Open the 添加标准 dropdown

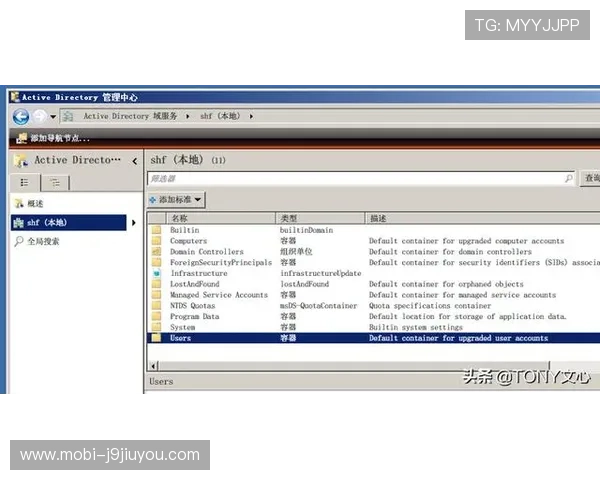pyautogui.click(x=176, y=200)
